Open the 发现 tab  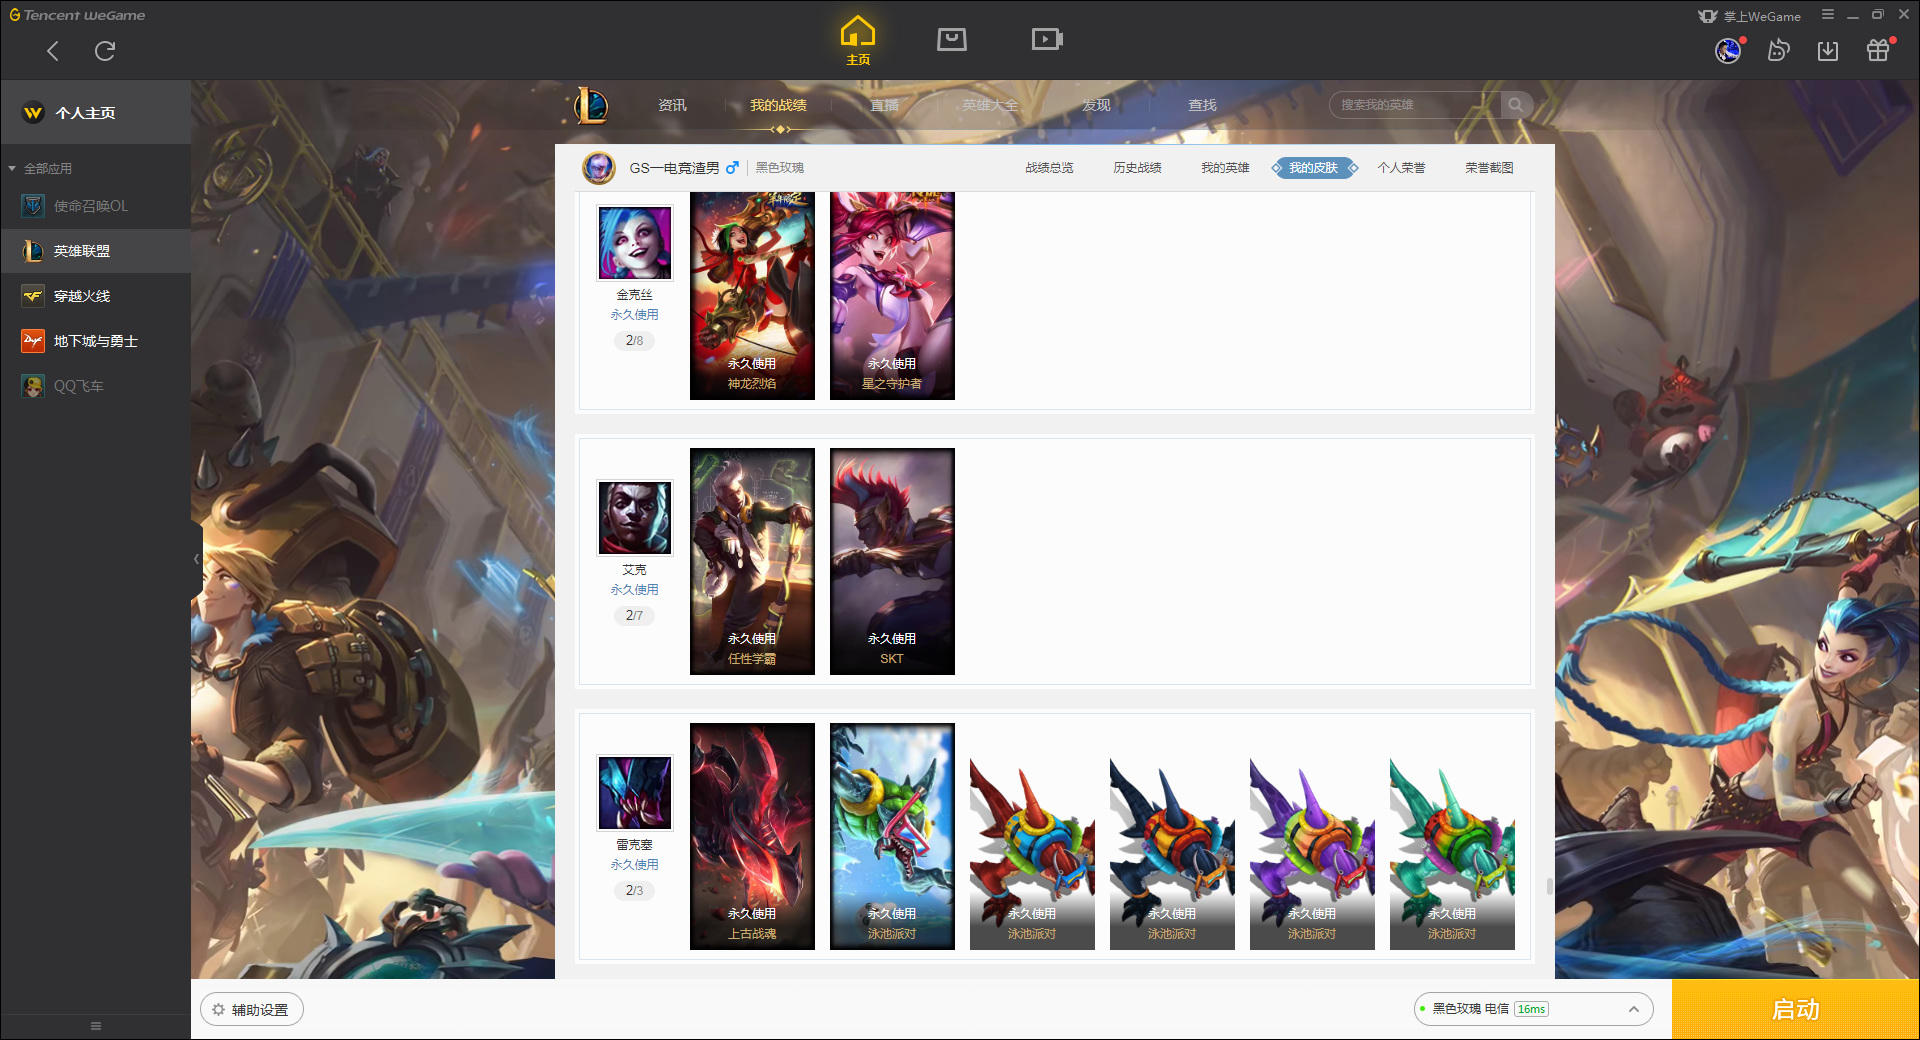coord(1096,105)
